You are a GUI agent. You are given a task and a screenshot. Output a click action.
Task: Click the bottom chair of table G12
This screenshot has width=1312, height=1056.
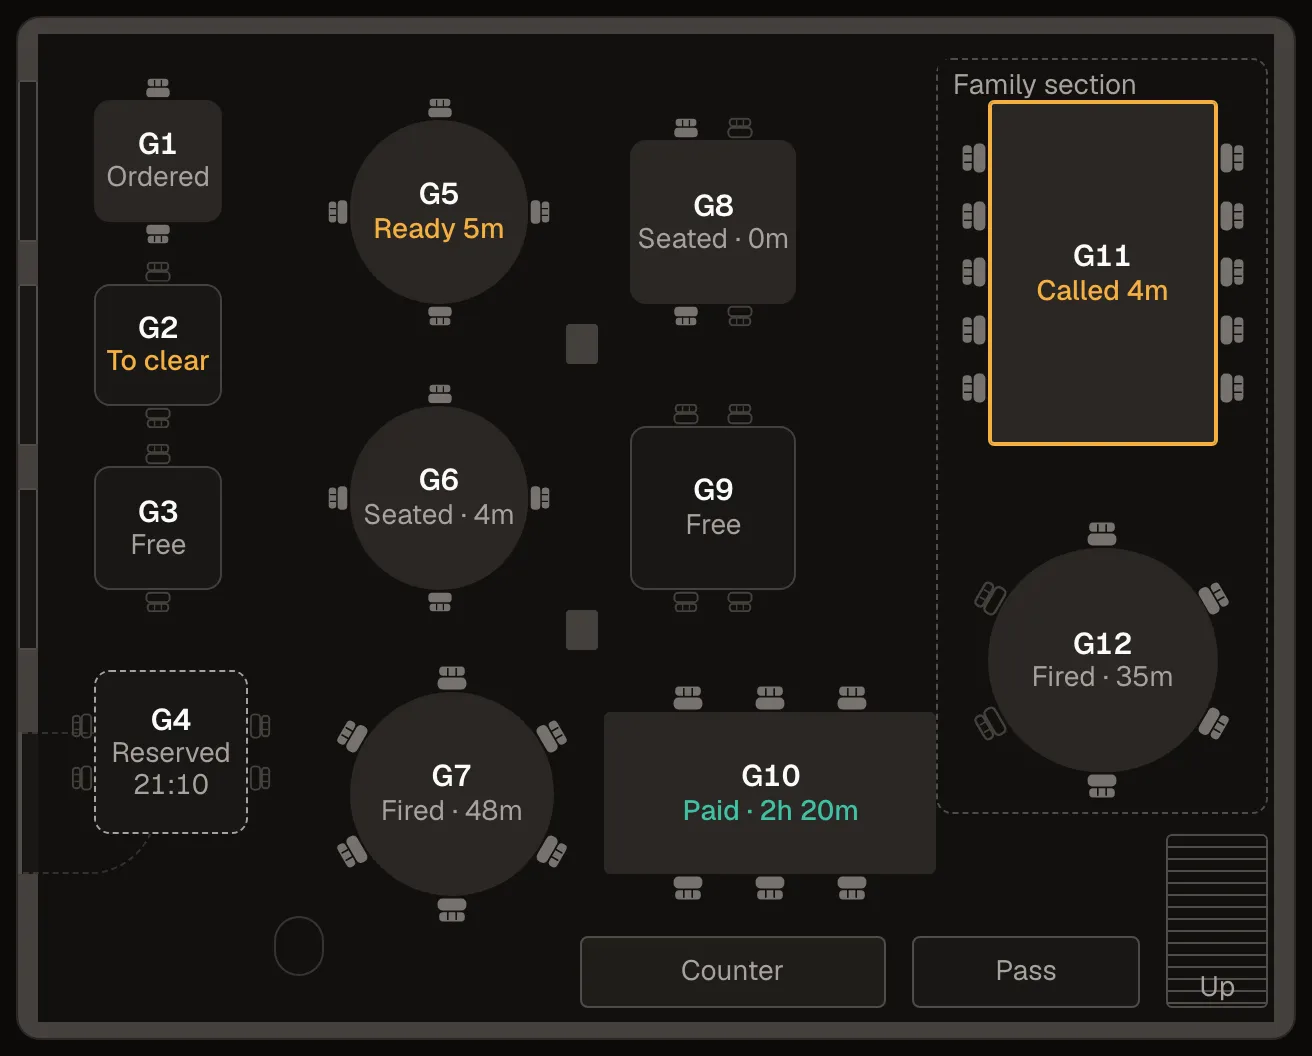click(x=1102, y=786)
